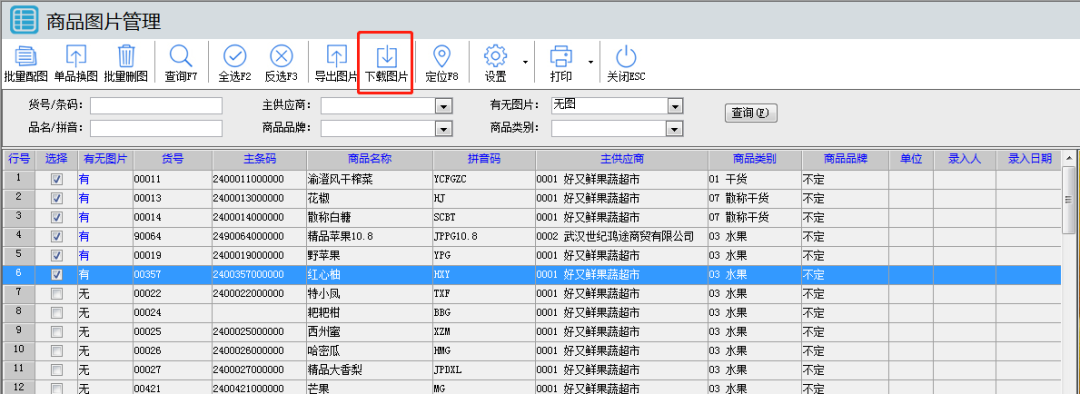Check the checkbox for 特小凤 row

(57, 293)
